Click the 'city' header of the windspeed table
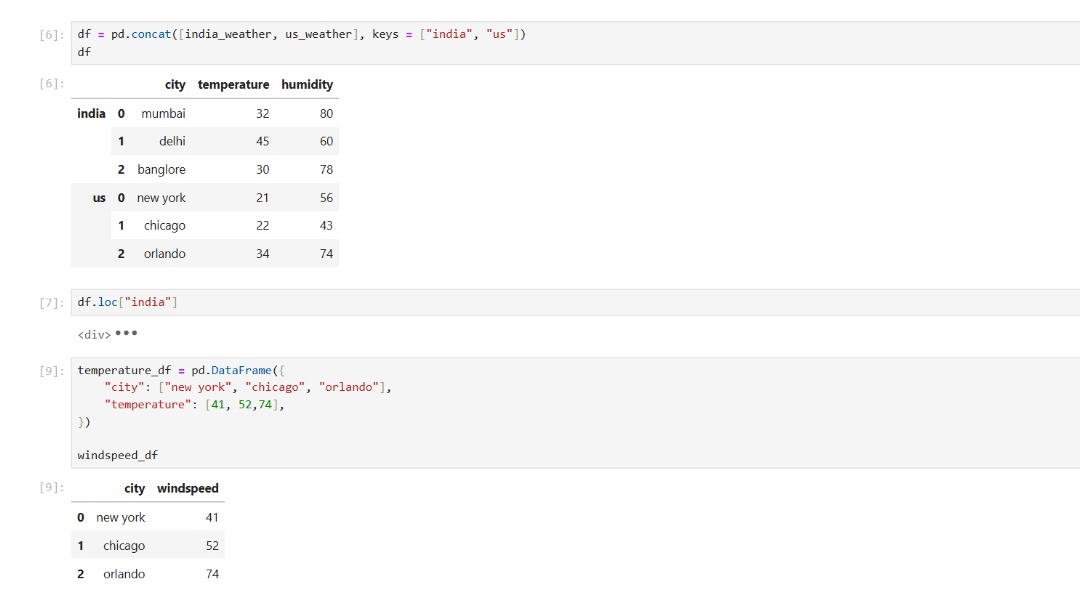The width and height of the screenshot is (1080, 605). [x=134, y=489]
